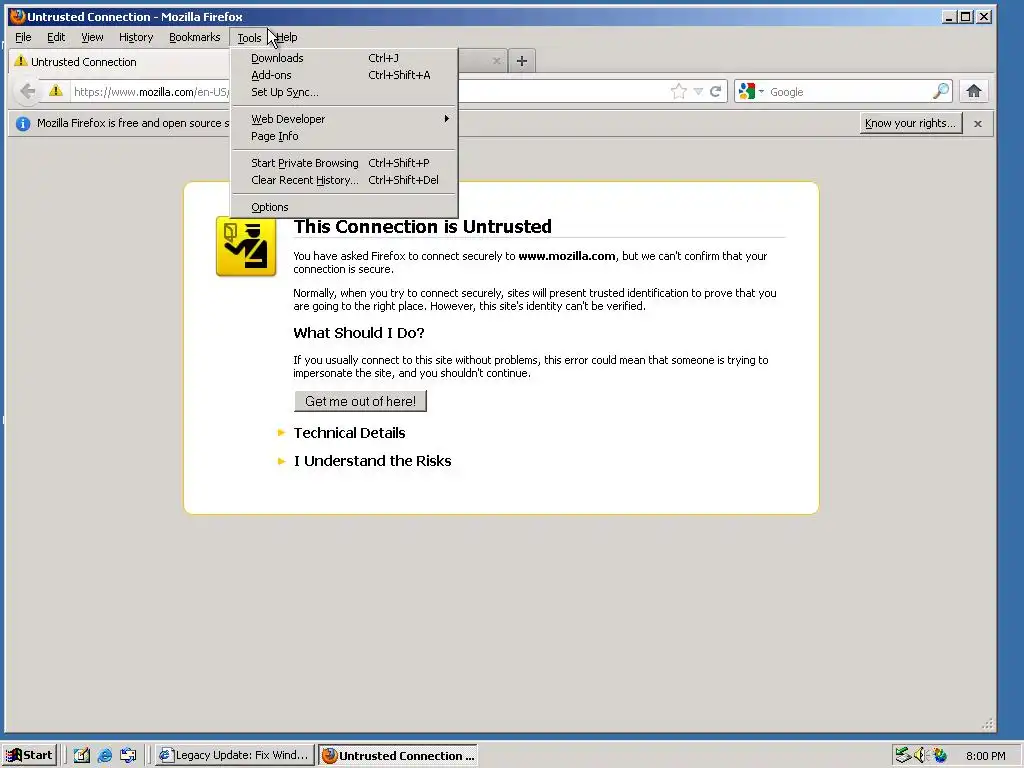The image size is (1024, 768).
Task: Click the window resize grip corner
Action: pos(988,724)
